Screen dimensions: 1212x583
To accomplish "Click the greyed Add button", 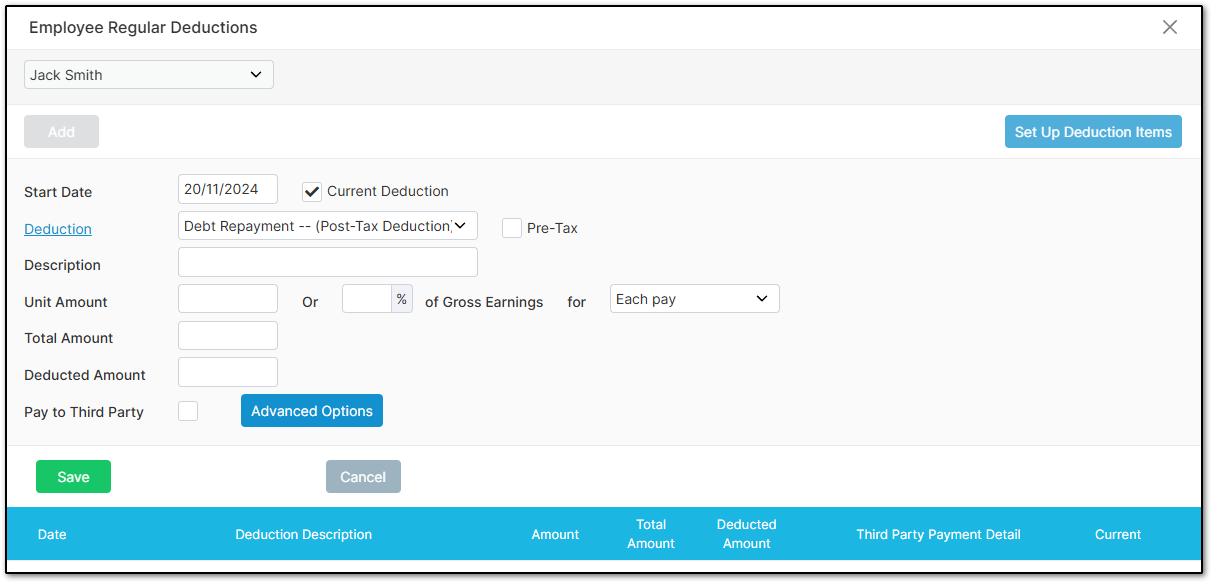I will tap(61, 132).
